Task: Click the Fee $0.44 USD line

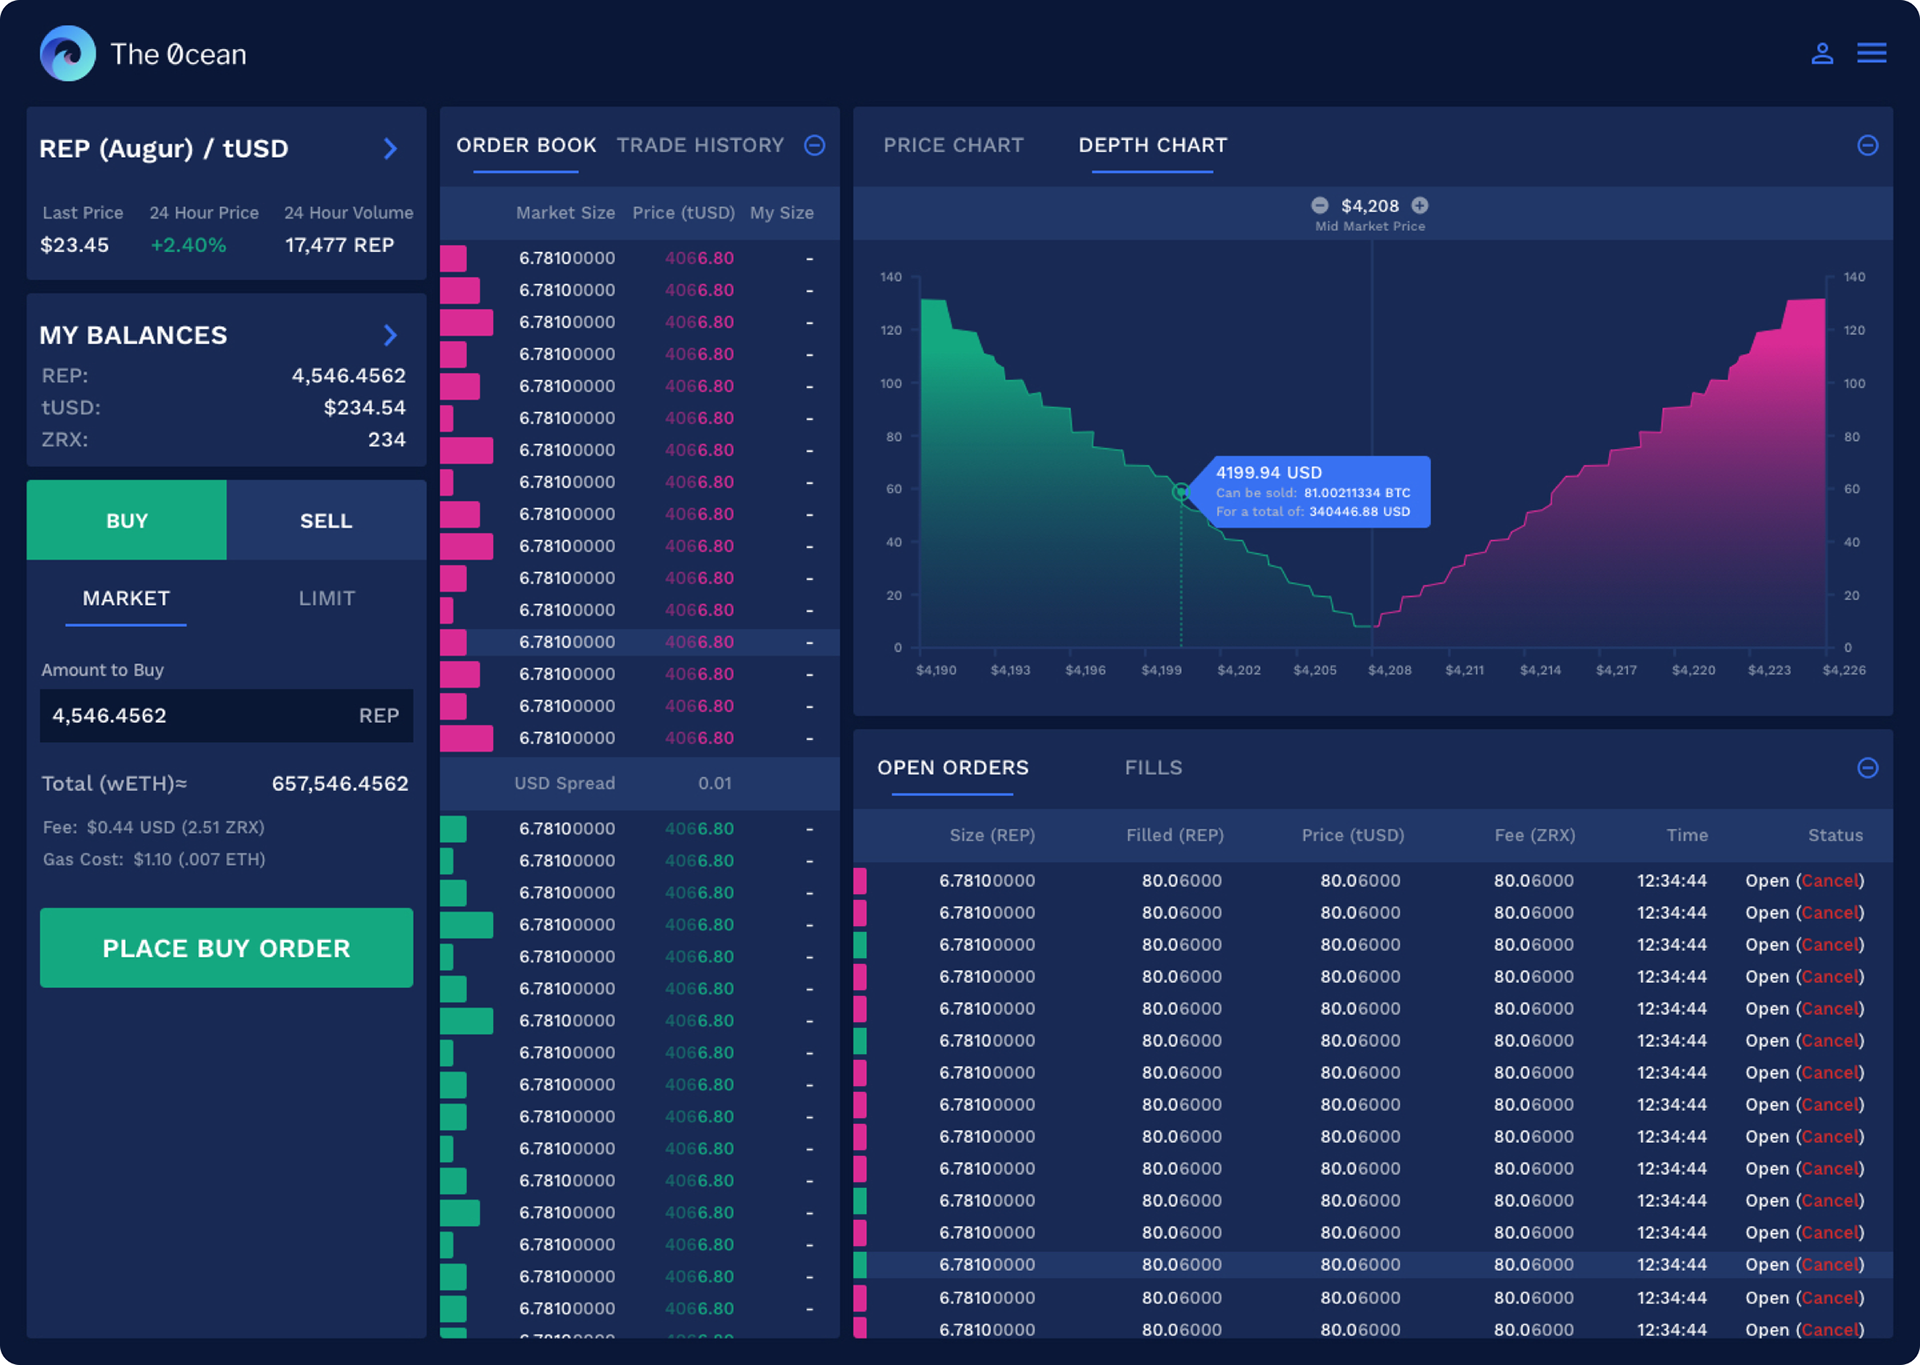Action: tap(154, 827)
